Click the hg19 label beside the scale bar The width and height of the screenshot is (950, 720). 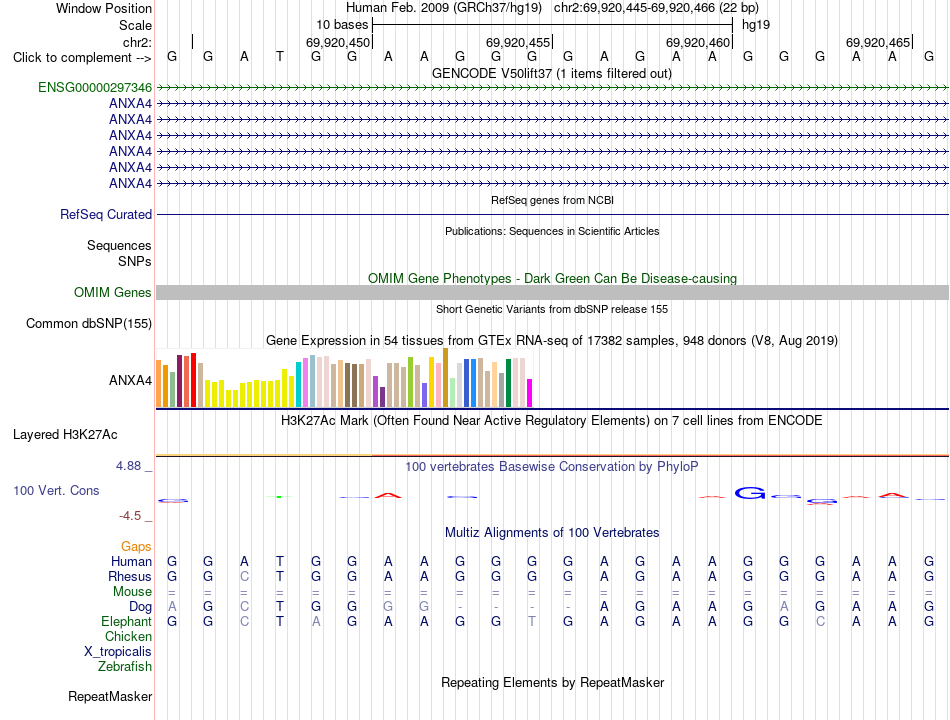tap(756, 25)
